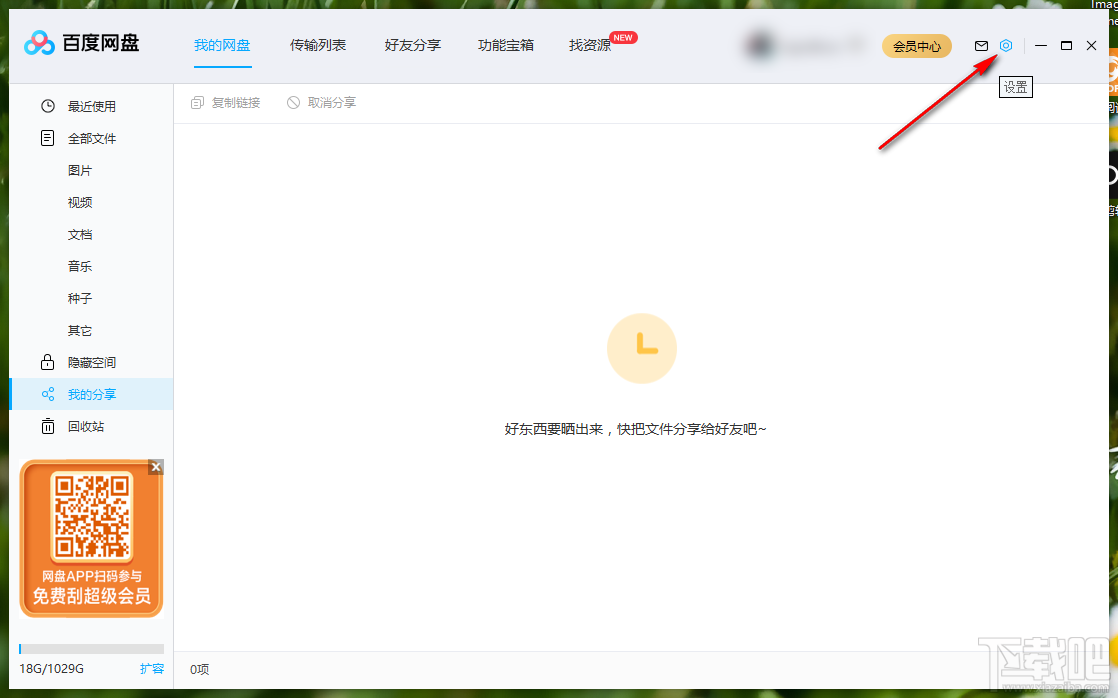
Task: Click 复制链接 in the toolbar
Action: coord(236,103)
